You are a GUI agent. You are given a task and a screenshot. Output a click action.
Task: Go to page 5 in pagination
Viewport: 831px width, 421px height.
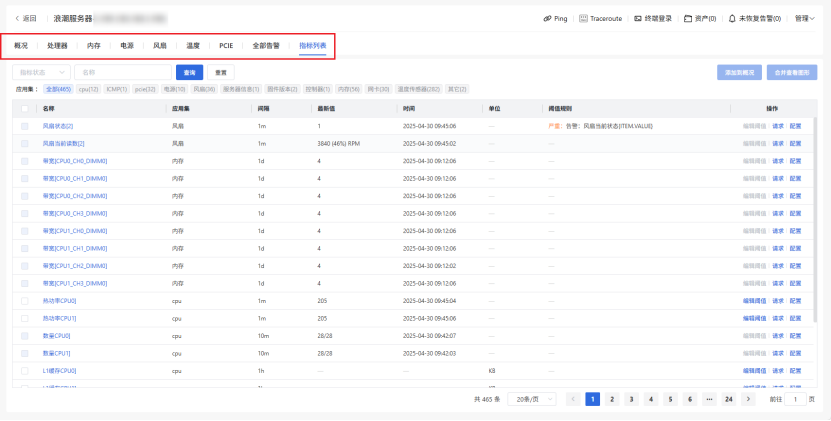[x=670, y=399]
